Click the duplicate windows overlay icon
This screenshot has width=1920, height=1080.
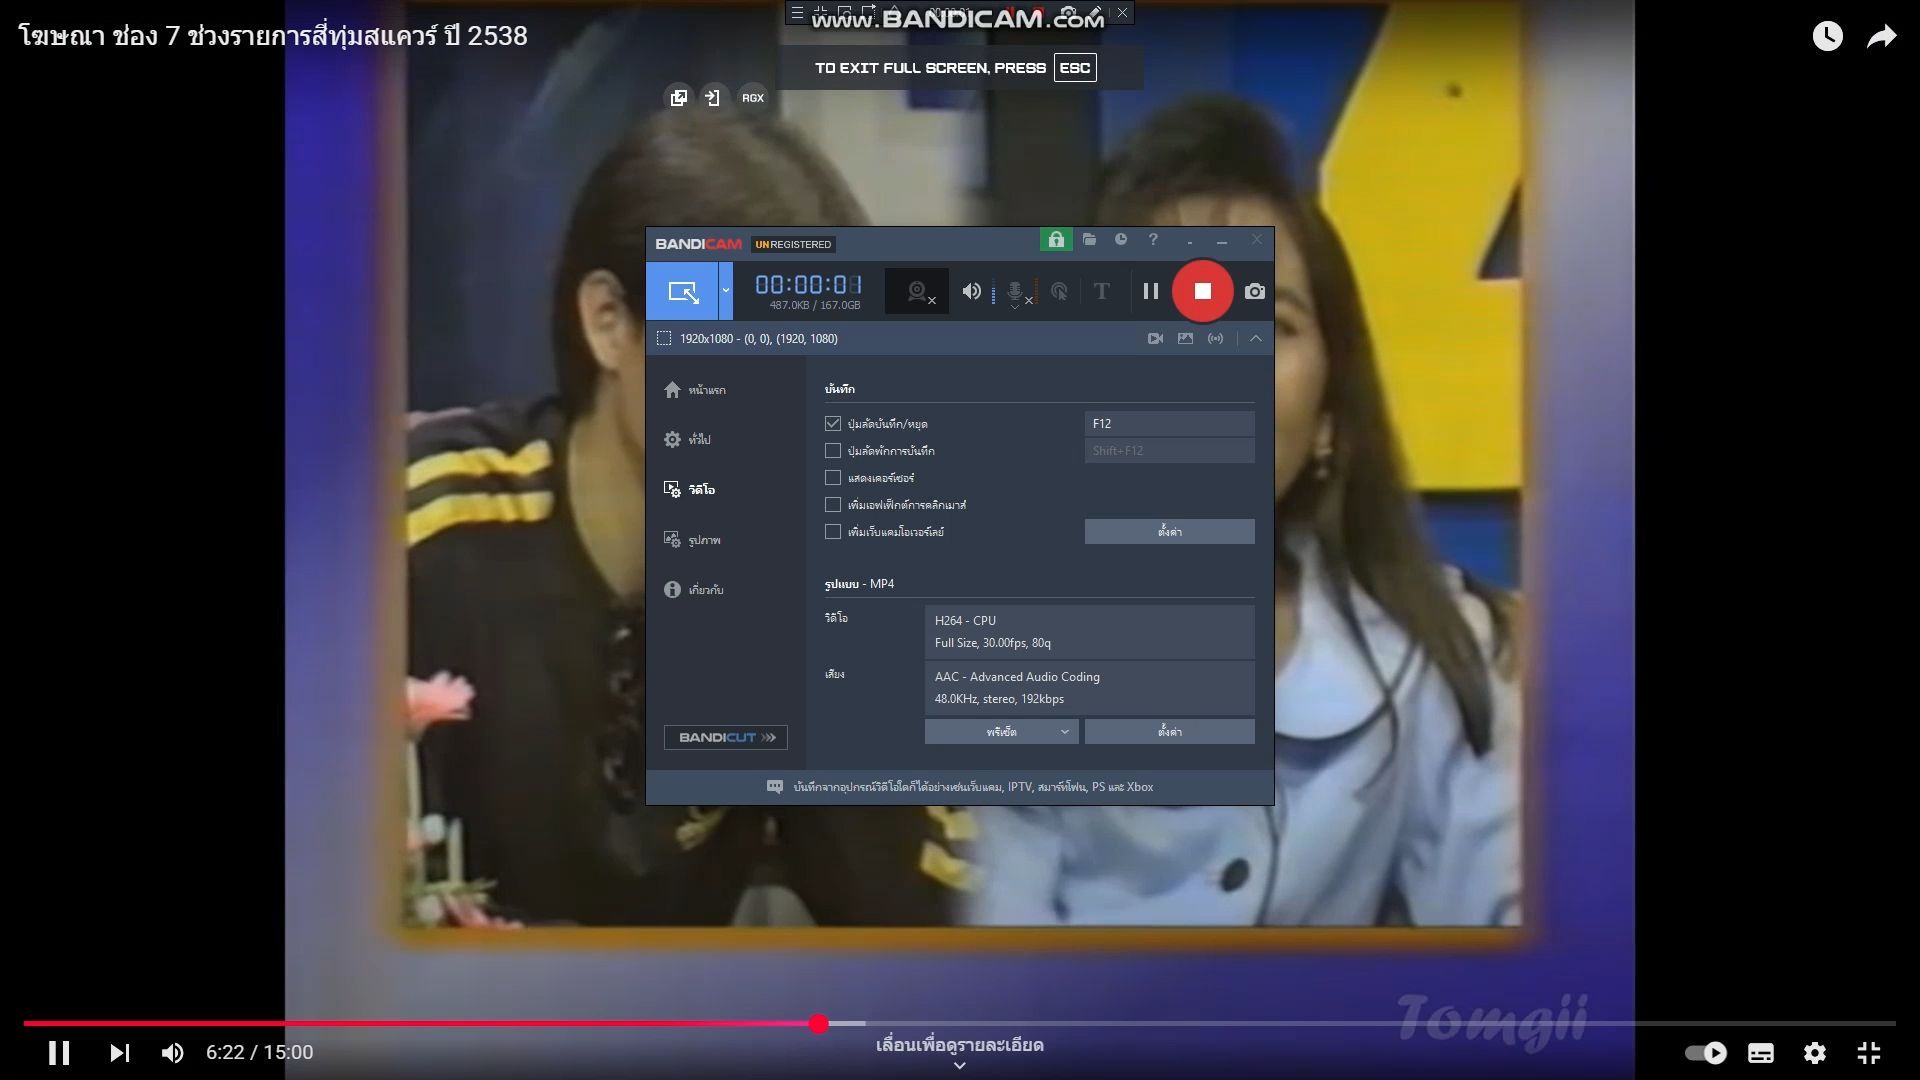click(678, 98)
